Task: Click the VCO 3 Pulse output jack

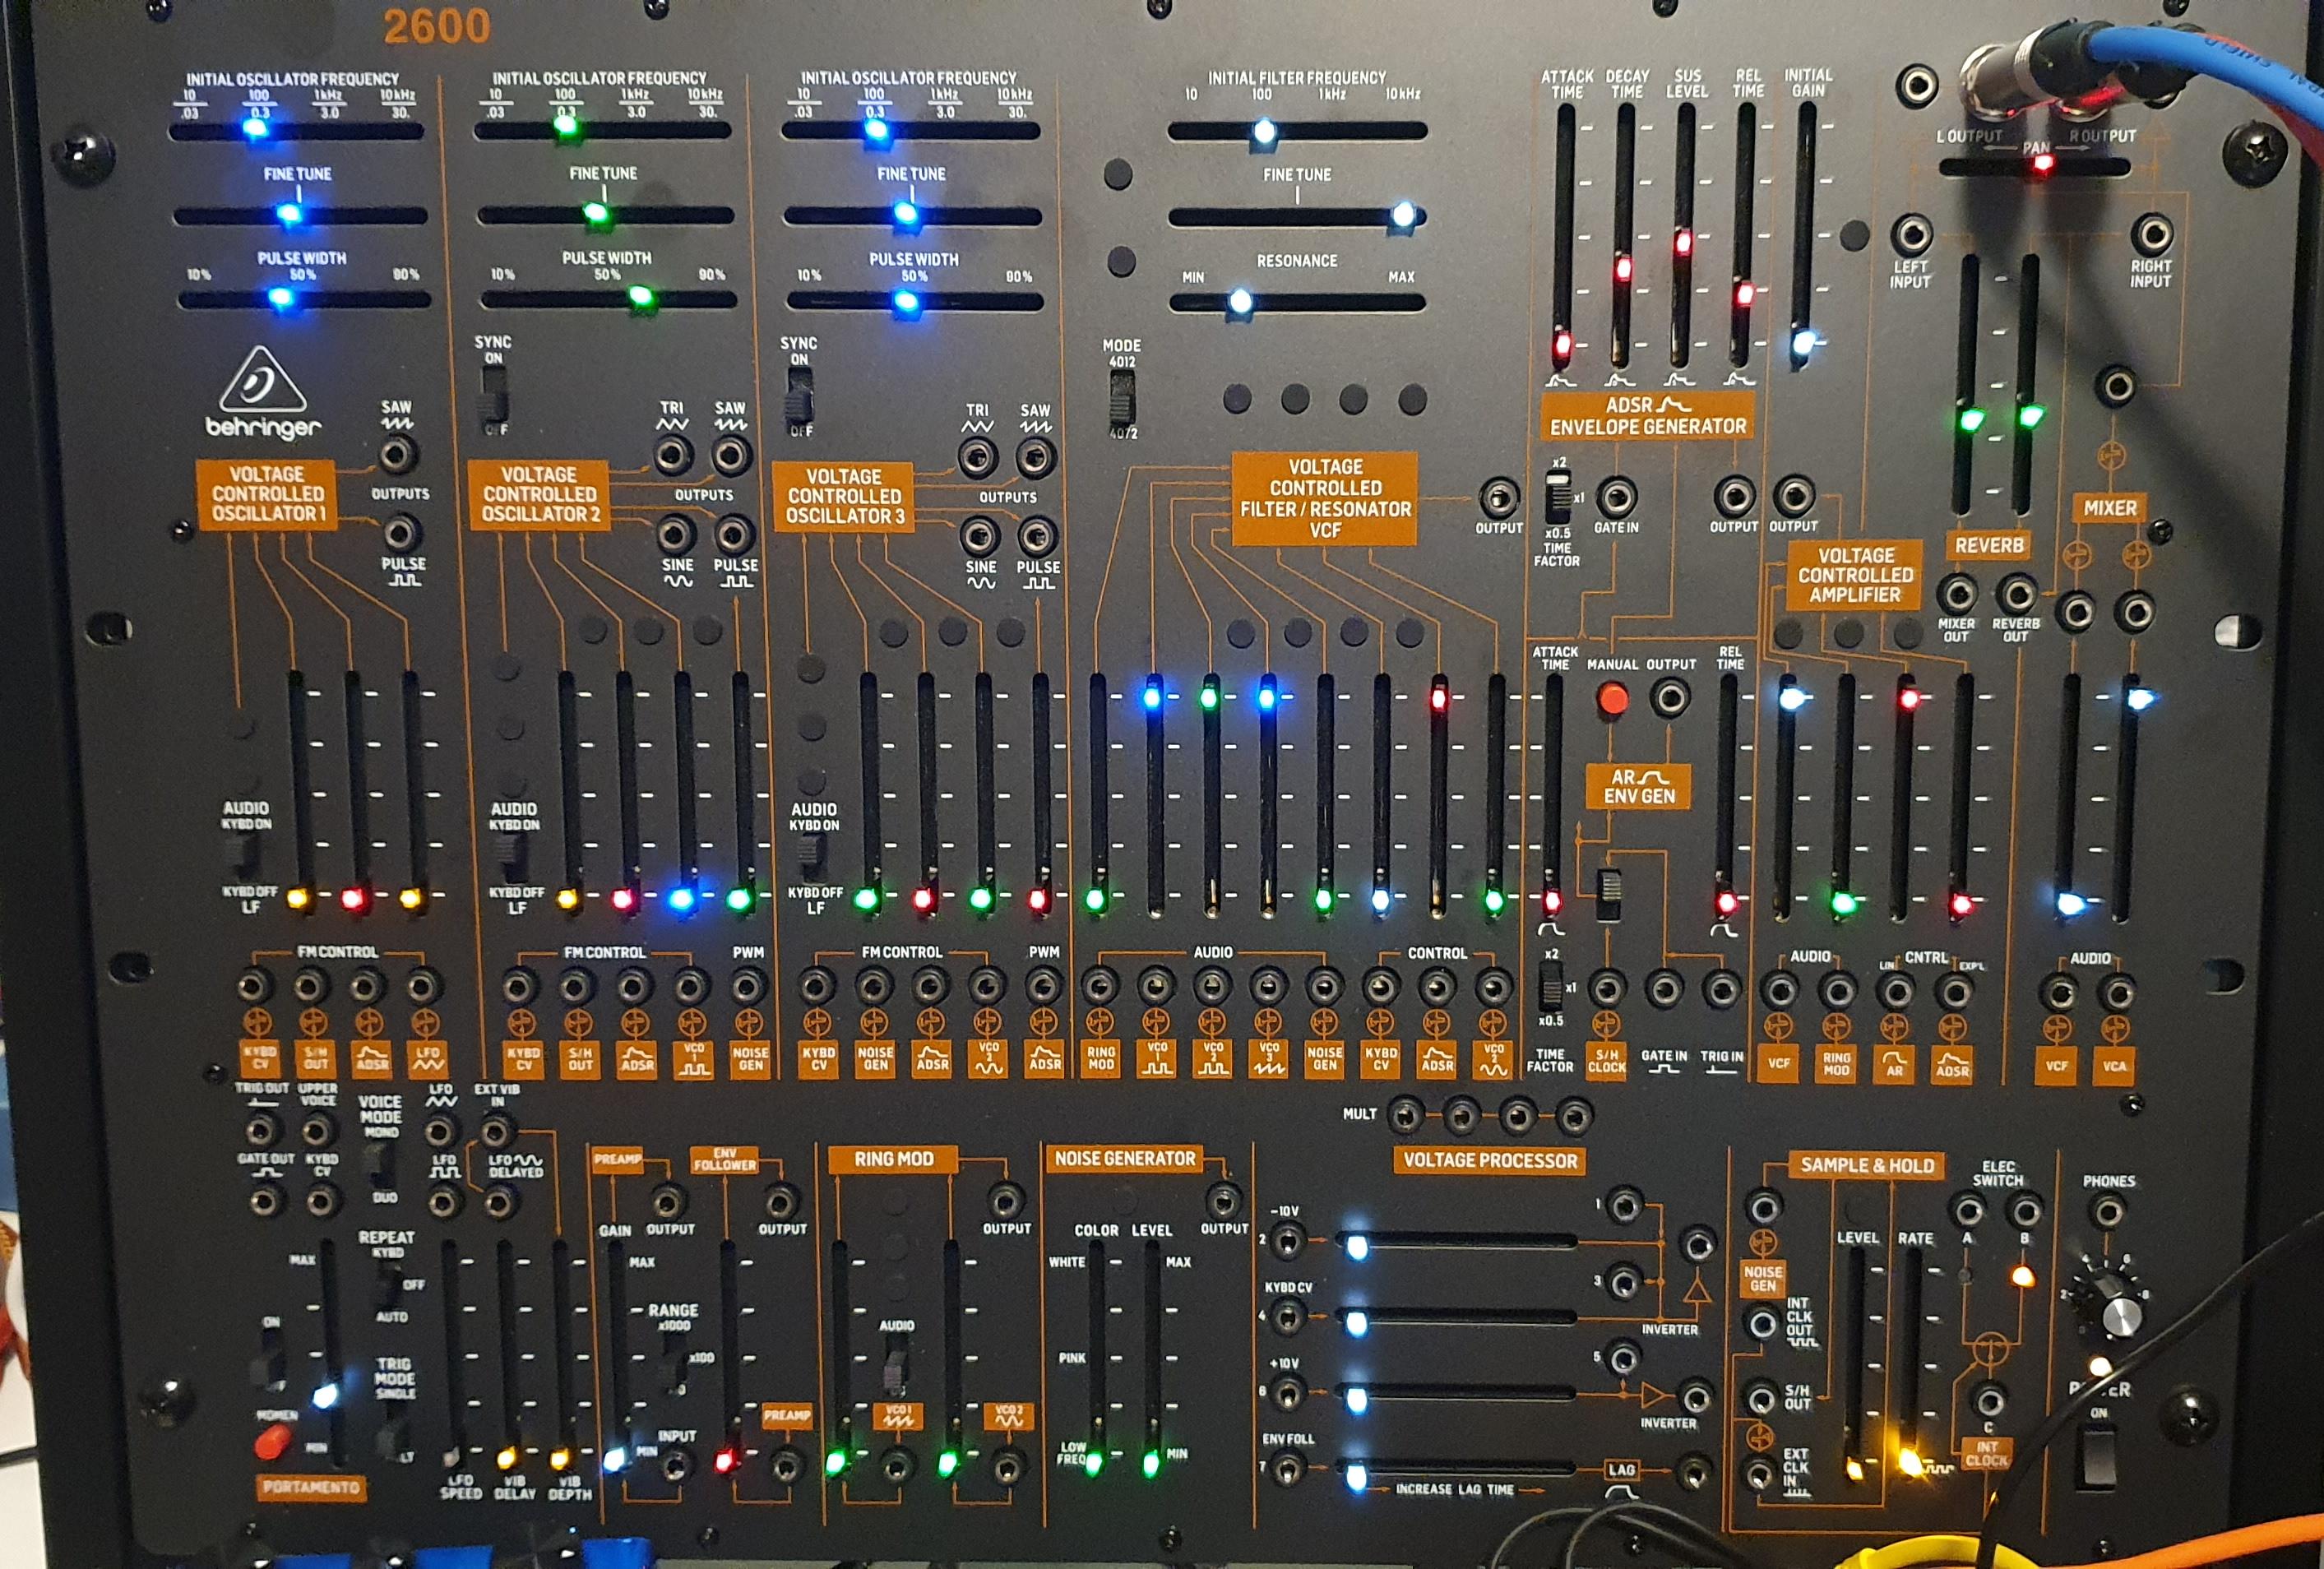Action: click(x=1038, y=536)
